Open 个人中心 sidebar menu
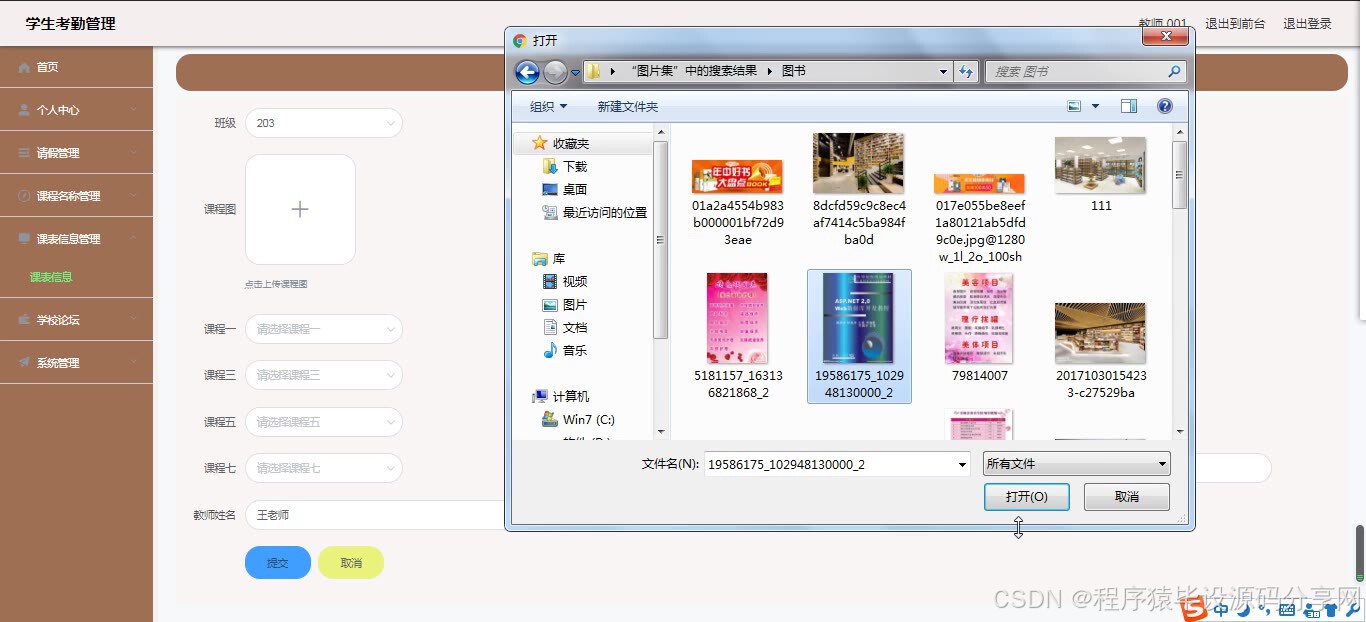Screen dimensions: 1366x622 coord(76,110)
